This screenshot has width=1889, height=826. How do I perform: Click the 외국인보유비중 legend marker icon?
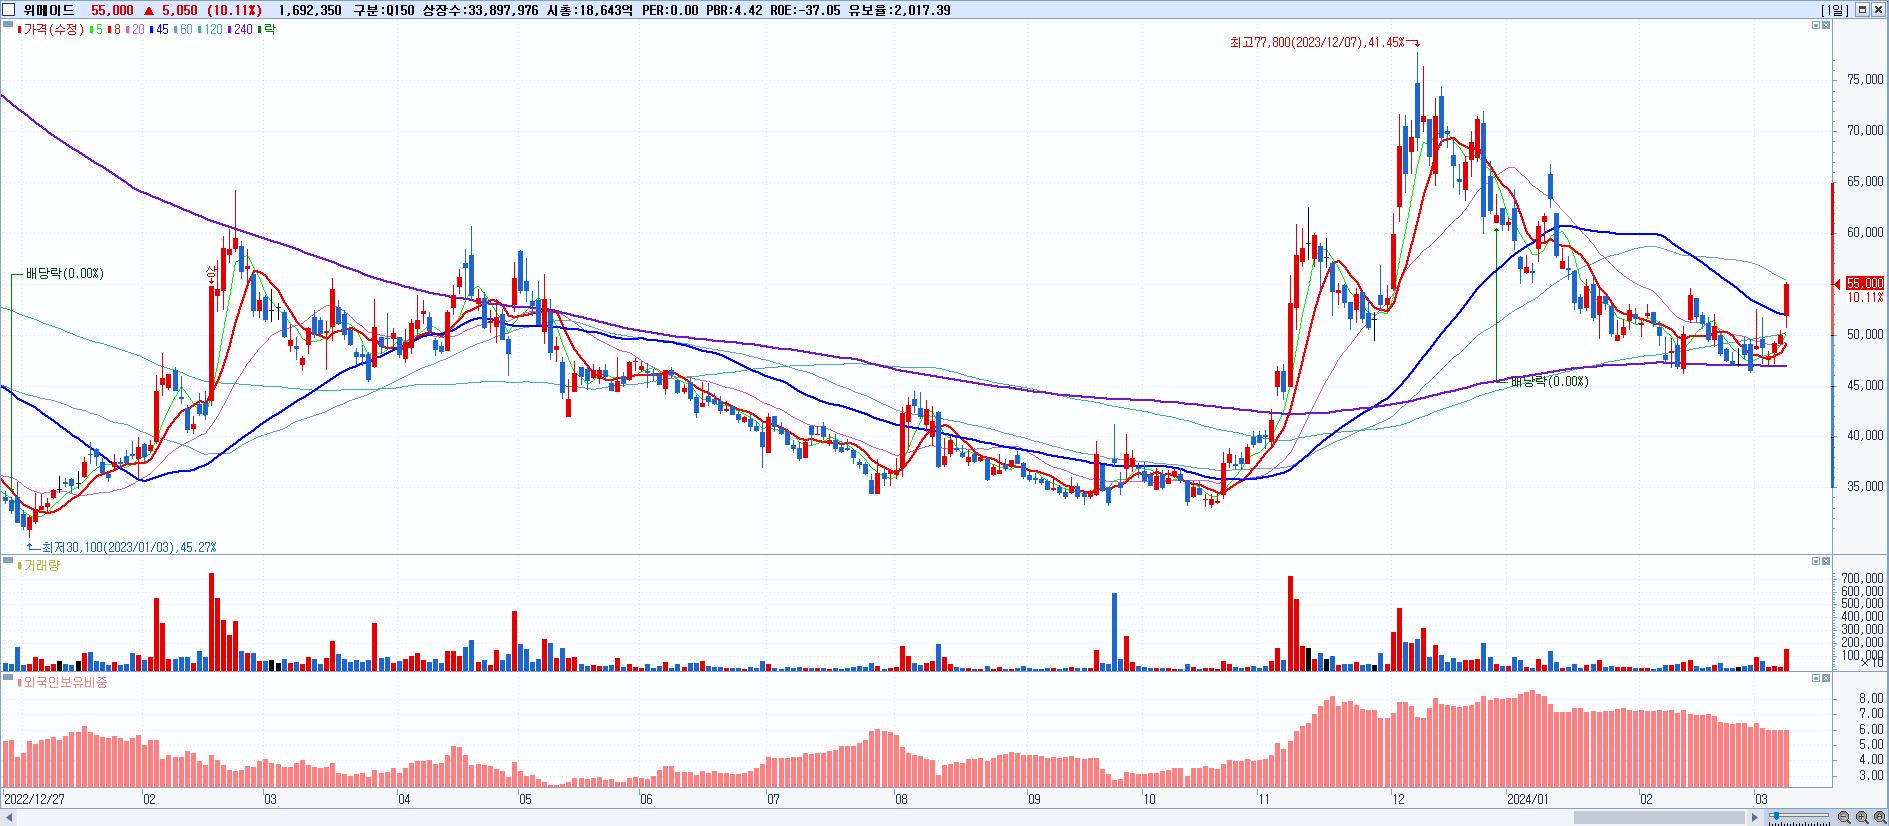pos(18,683)
